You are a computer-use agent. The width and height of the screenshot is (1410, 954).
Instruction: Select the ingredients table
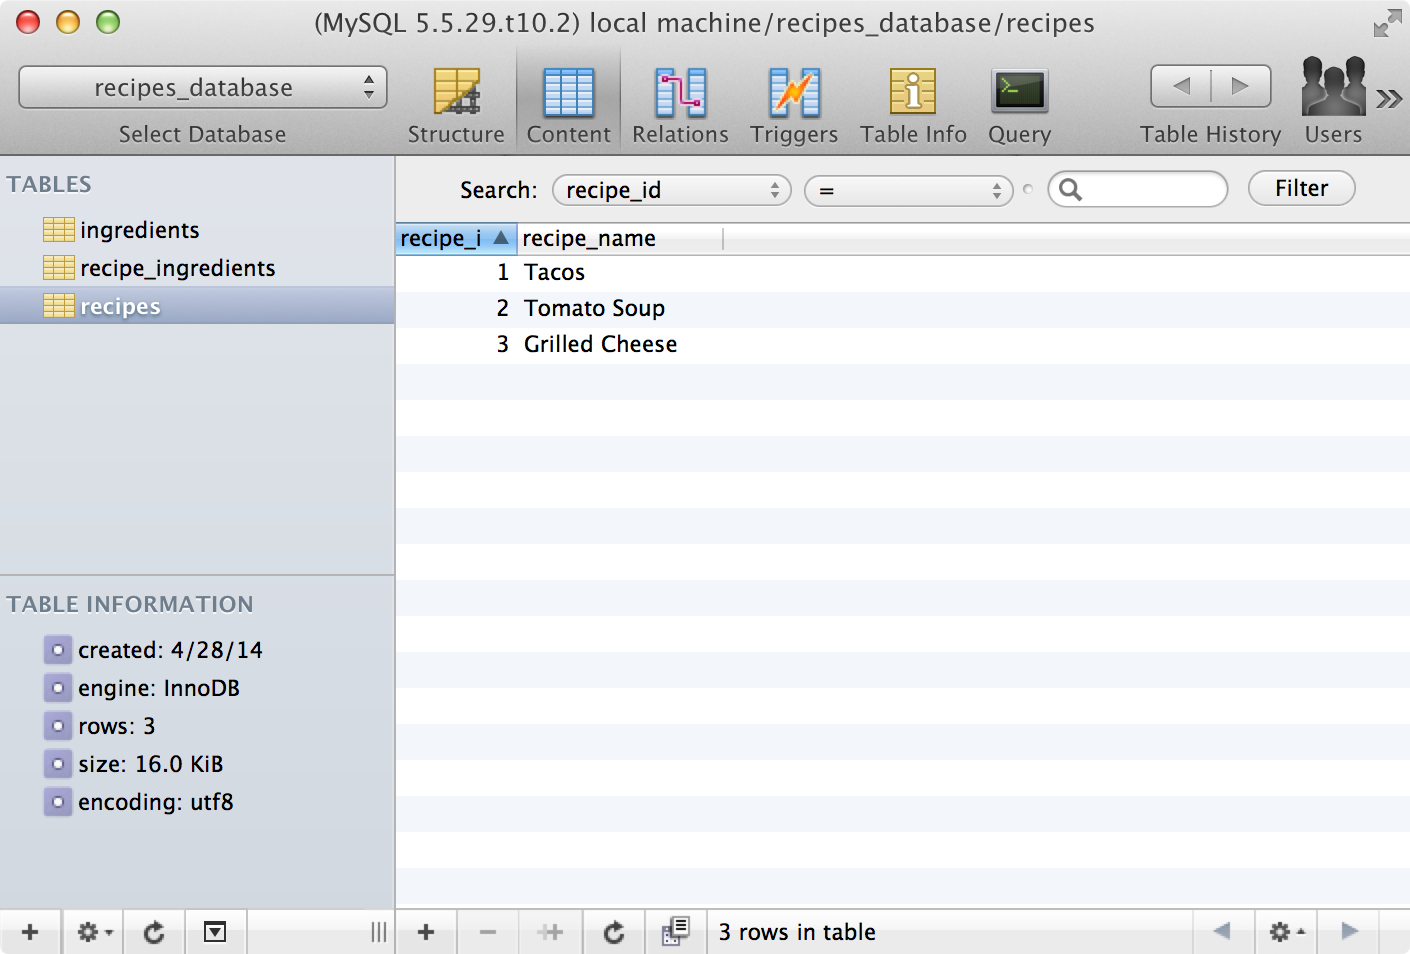point(197,230)
